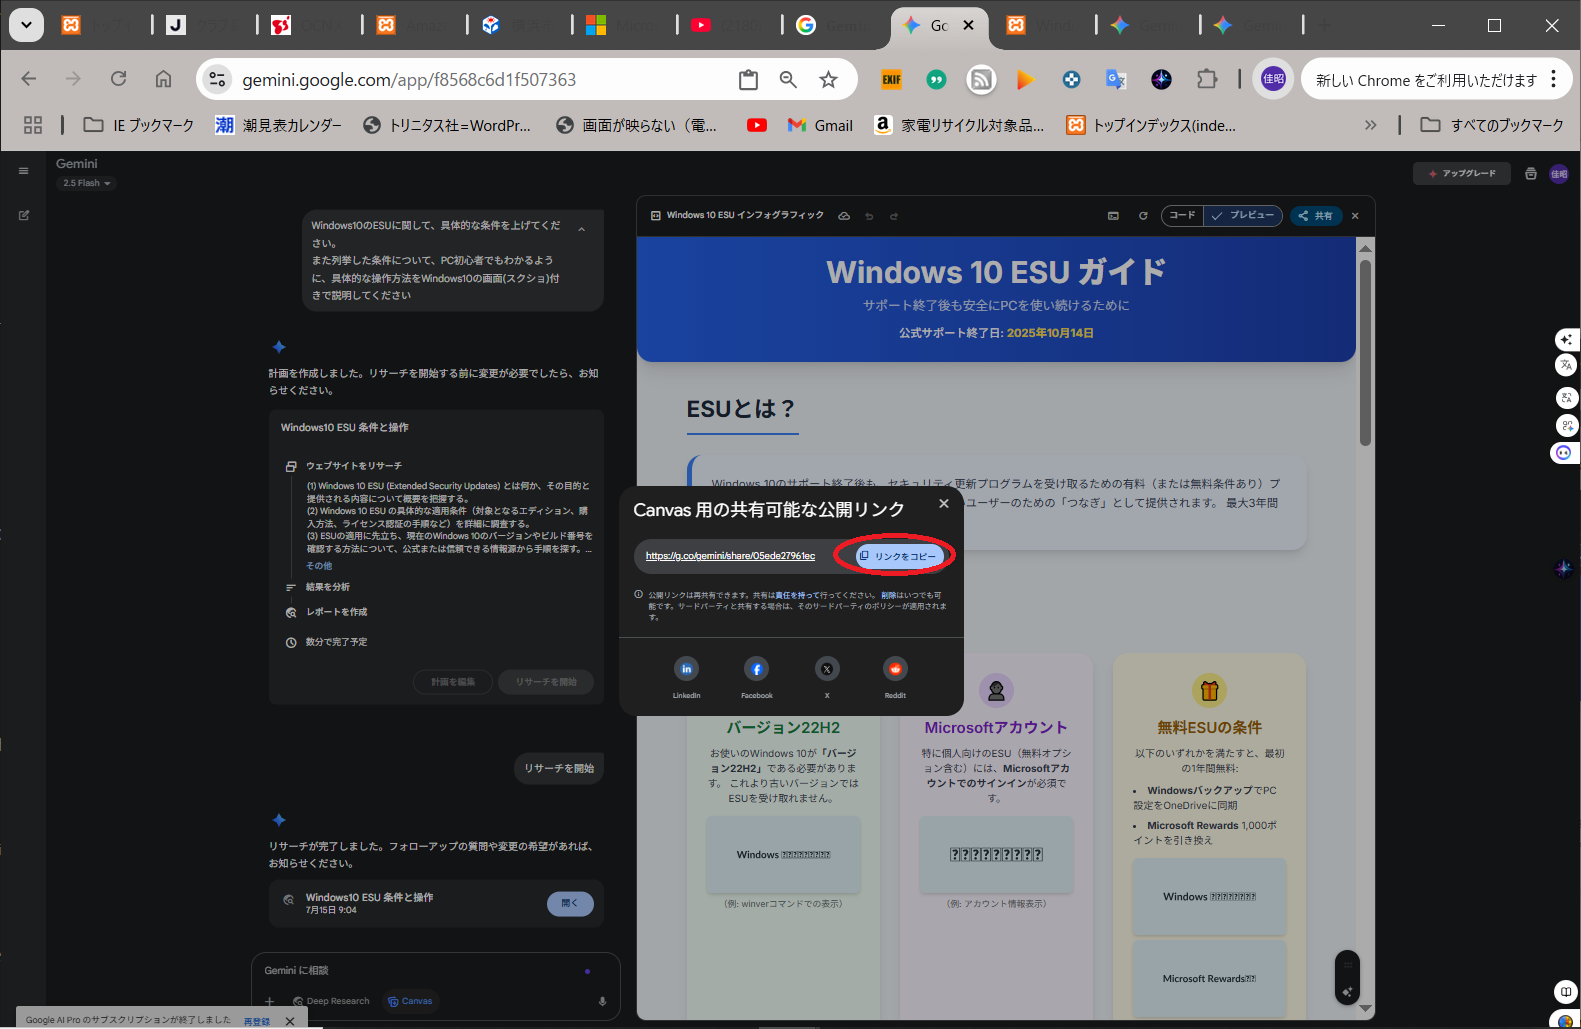Open the 2.5 Flash model dropdown
1581x1029 pixels.
86,183
